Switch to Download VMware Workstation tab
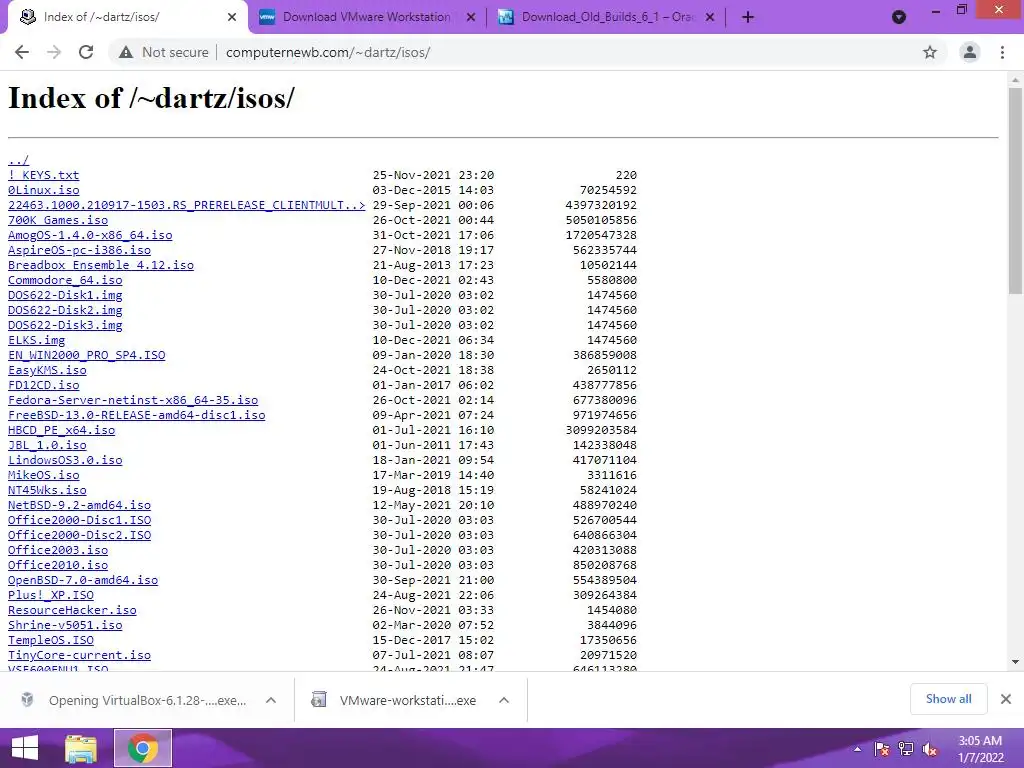Viewport: 1024px width, 768px height. coord(367,17)
